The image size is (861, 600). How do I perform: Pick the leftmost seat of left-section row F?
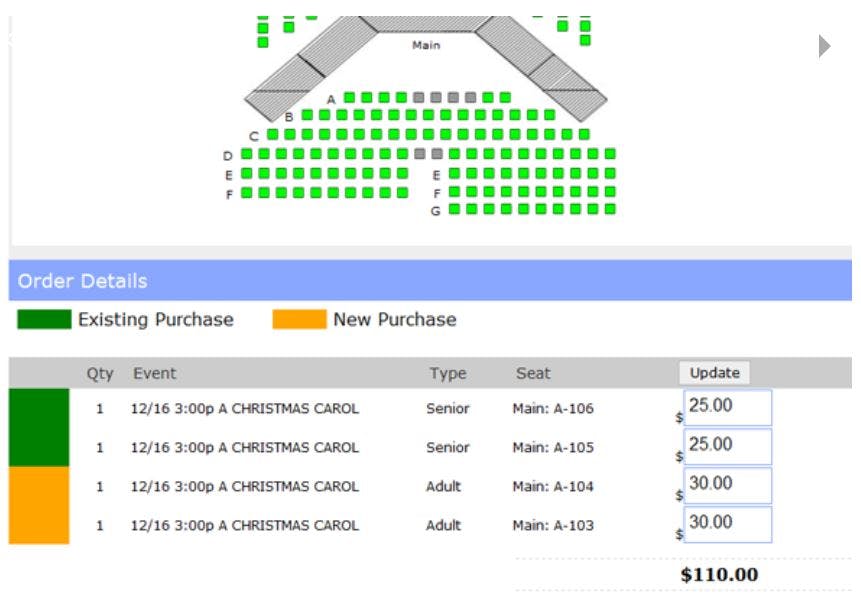point(246,192)
